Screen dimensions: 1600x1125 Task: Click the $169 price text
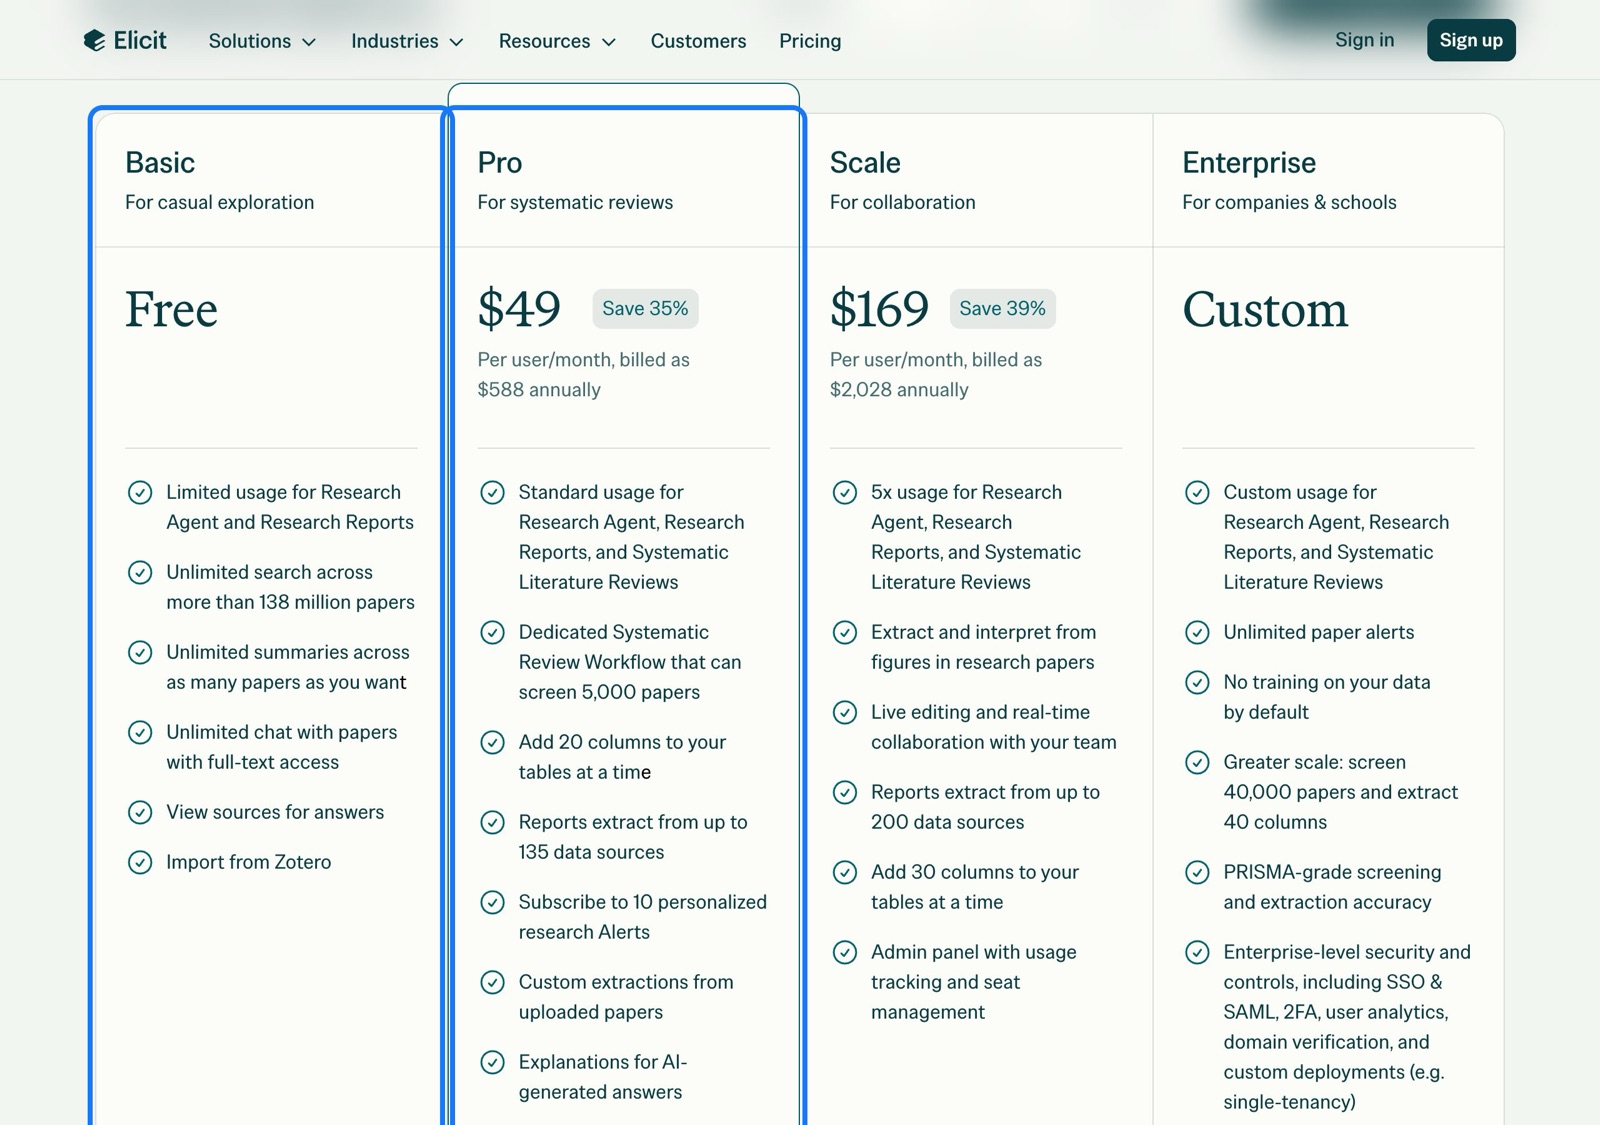point(879,309)
